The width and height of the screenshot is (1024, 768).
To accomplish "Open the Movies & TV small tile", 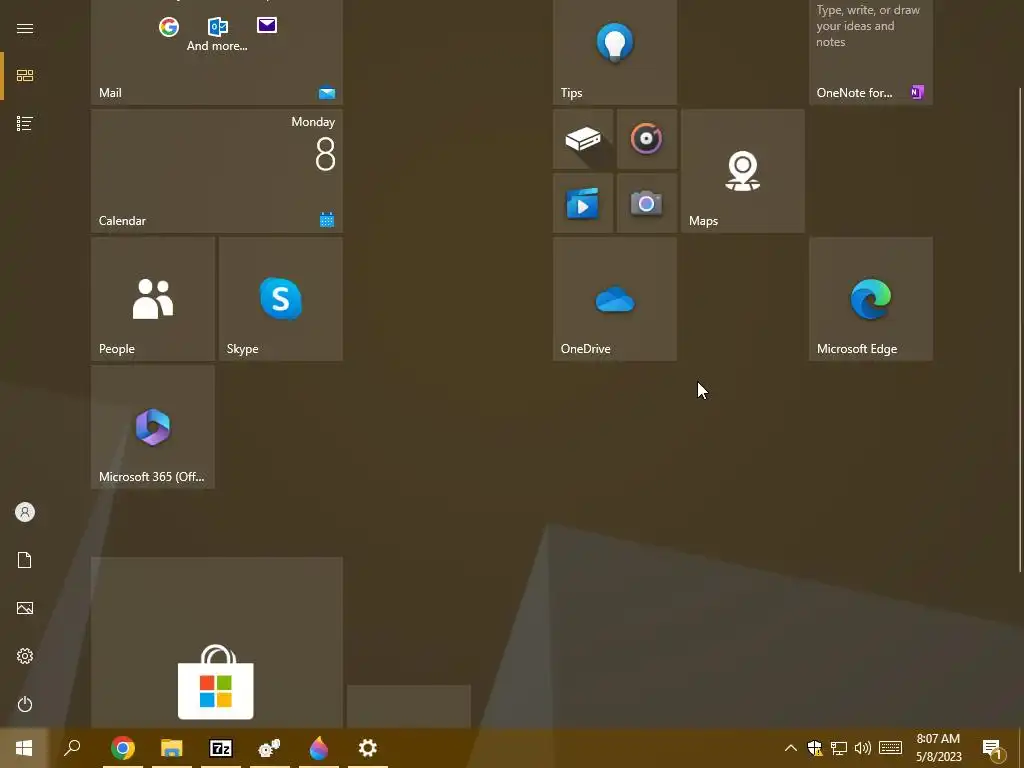I will click(583, 203).
